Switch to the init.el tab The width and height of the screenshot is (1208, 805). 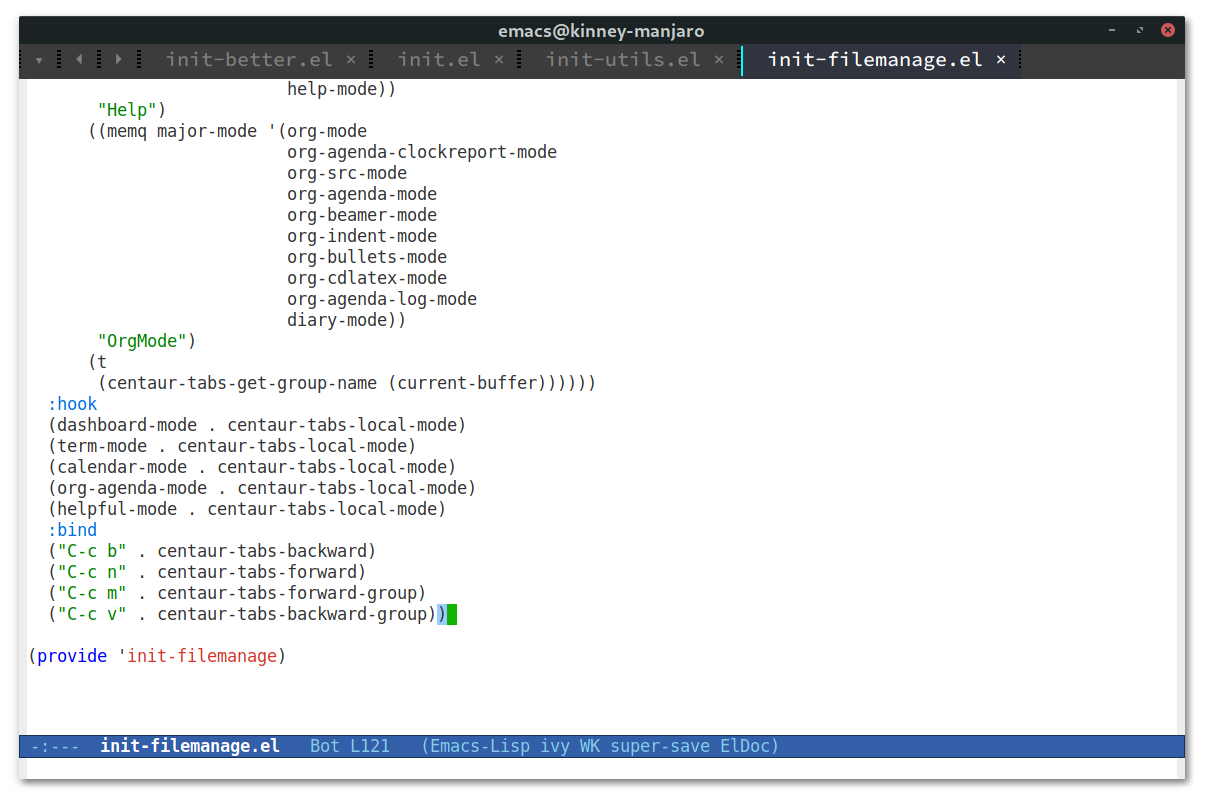point(438,60)
